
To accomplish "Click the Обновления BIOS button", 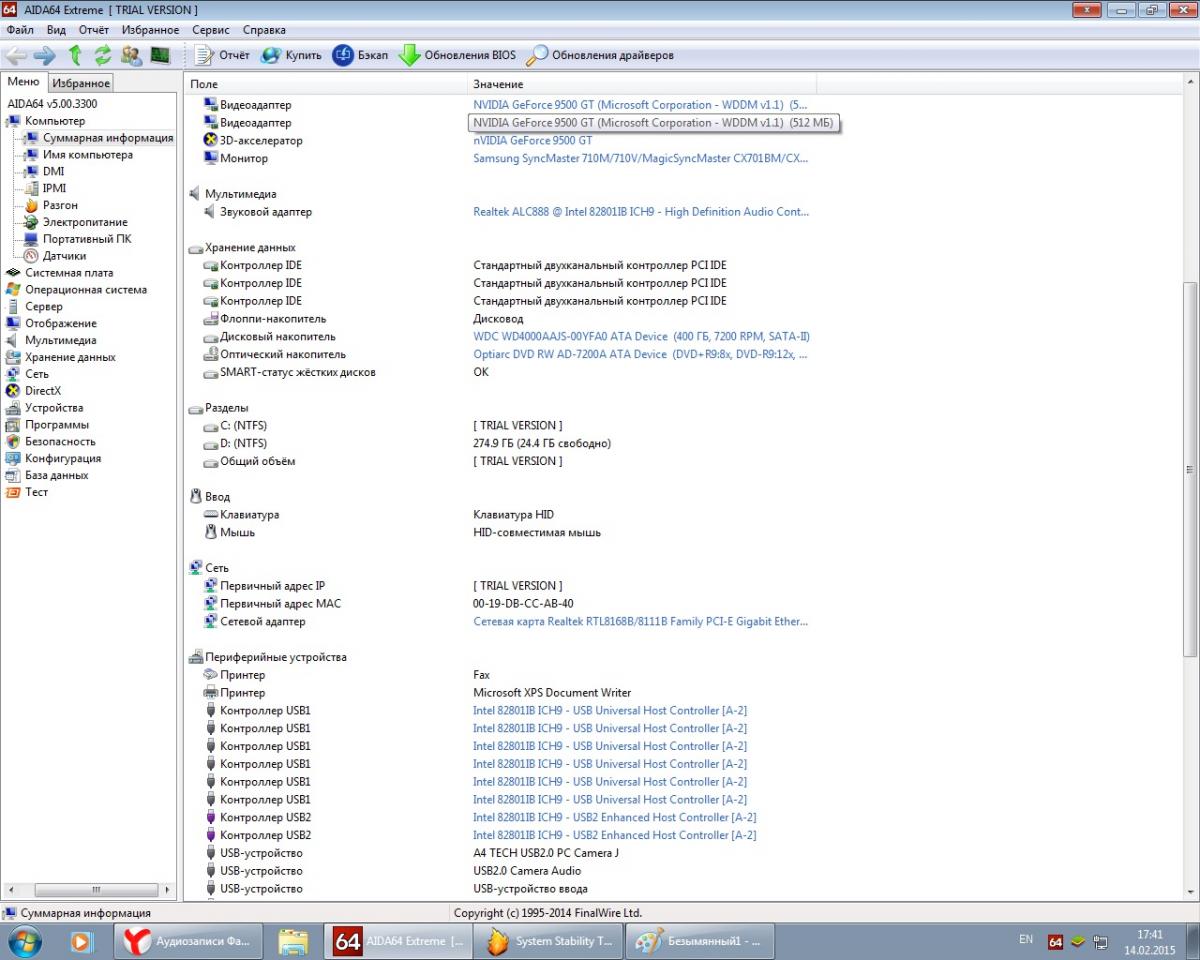I will (x=457, y=55).
